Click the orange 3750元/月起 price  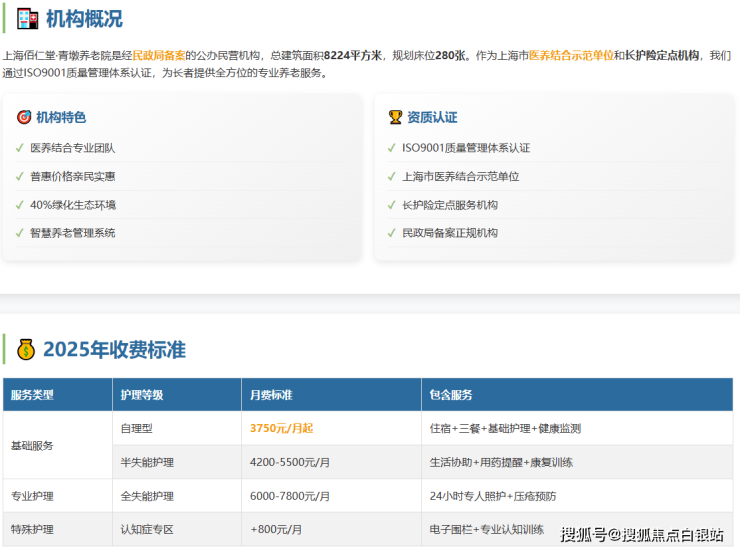tap(281, 428)
